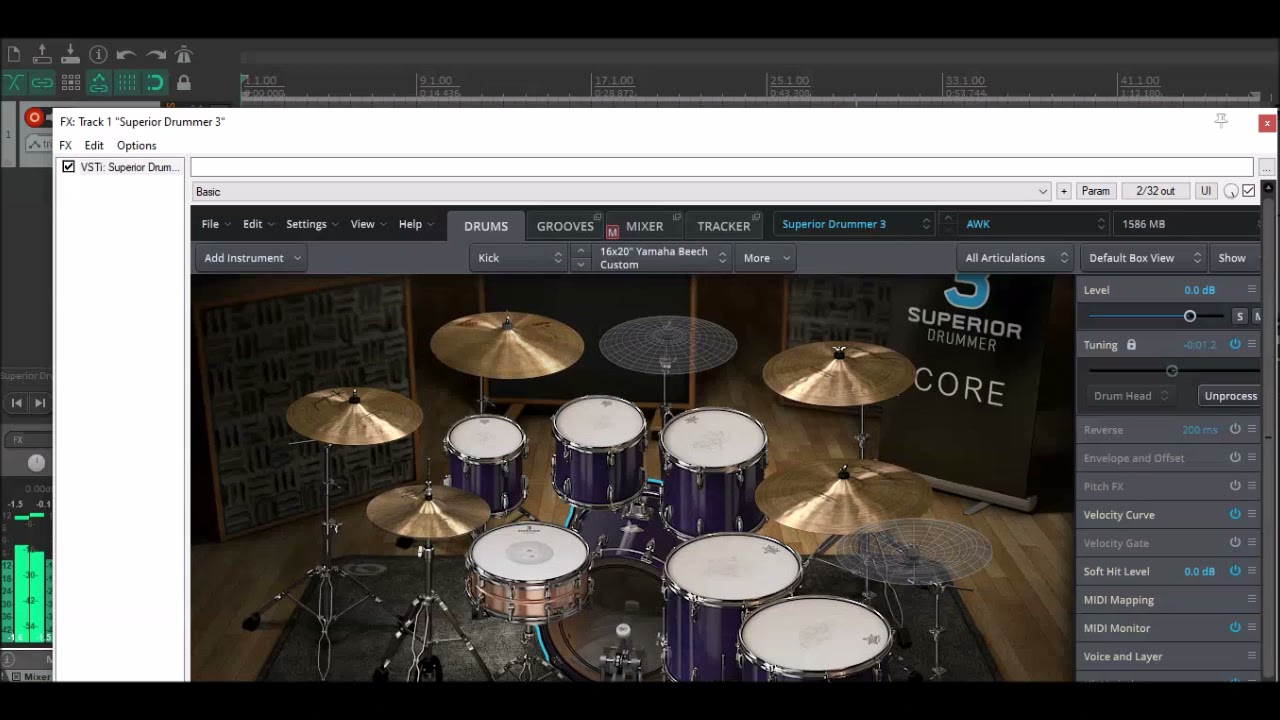
Task: Open the Edit menu in FX window
Action: [94, 145]
